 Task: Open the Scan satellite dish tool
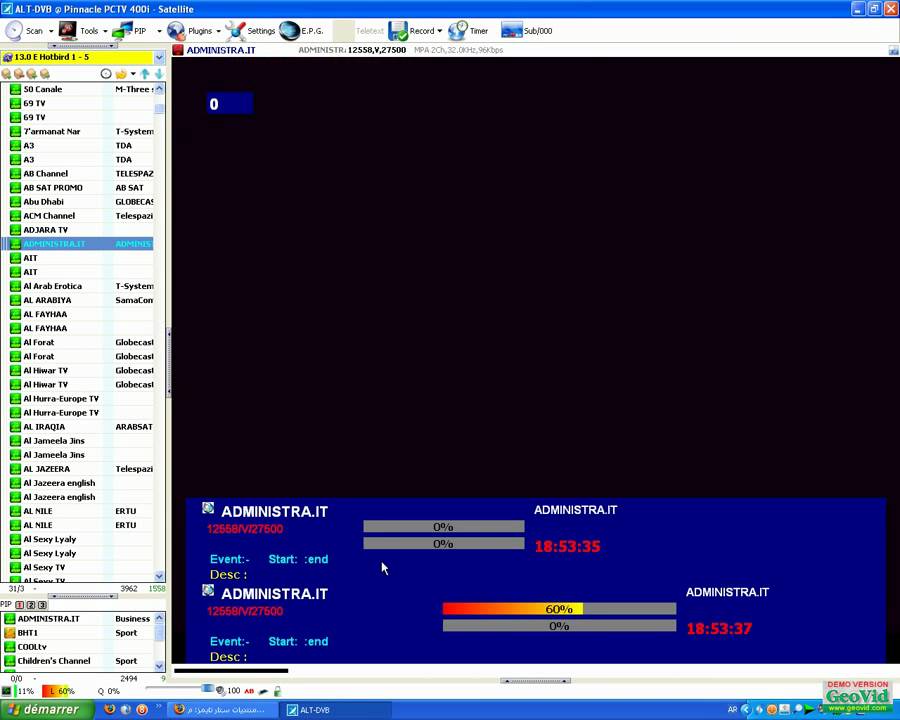[x=24, y=31]
